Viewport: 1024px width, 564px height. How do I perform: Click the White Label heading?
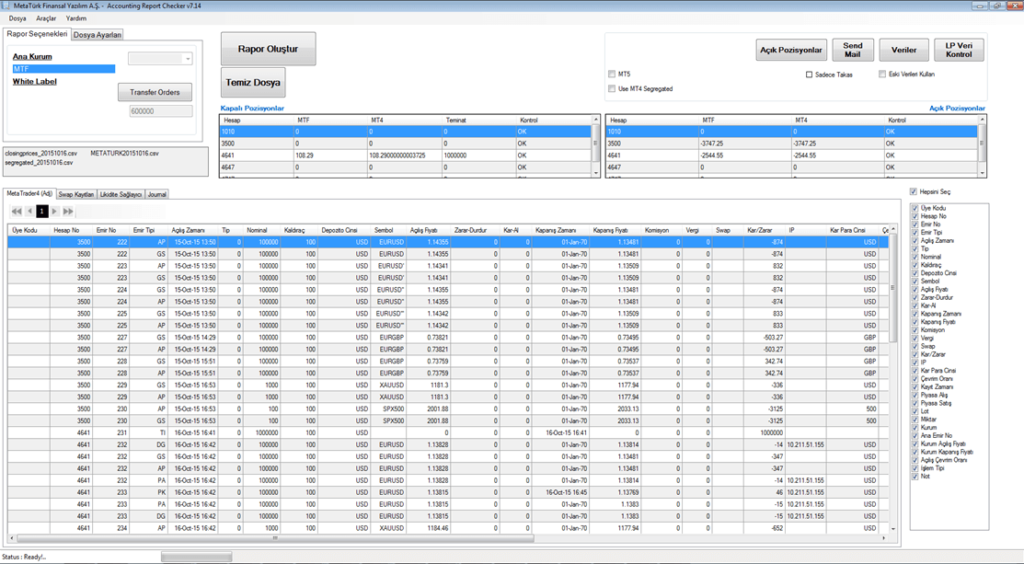pos(35,82)
